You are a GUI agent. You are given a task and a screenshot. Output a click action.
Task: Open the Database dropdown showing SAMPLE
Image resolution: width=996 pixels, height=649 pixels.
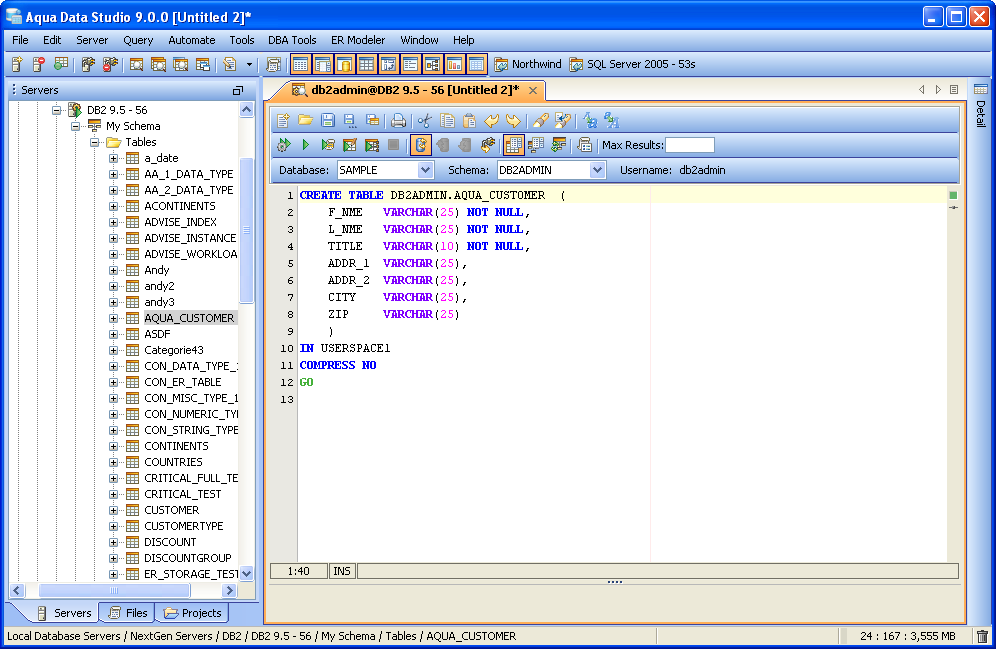425,170
